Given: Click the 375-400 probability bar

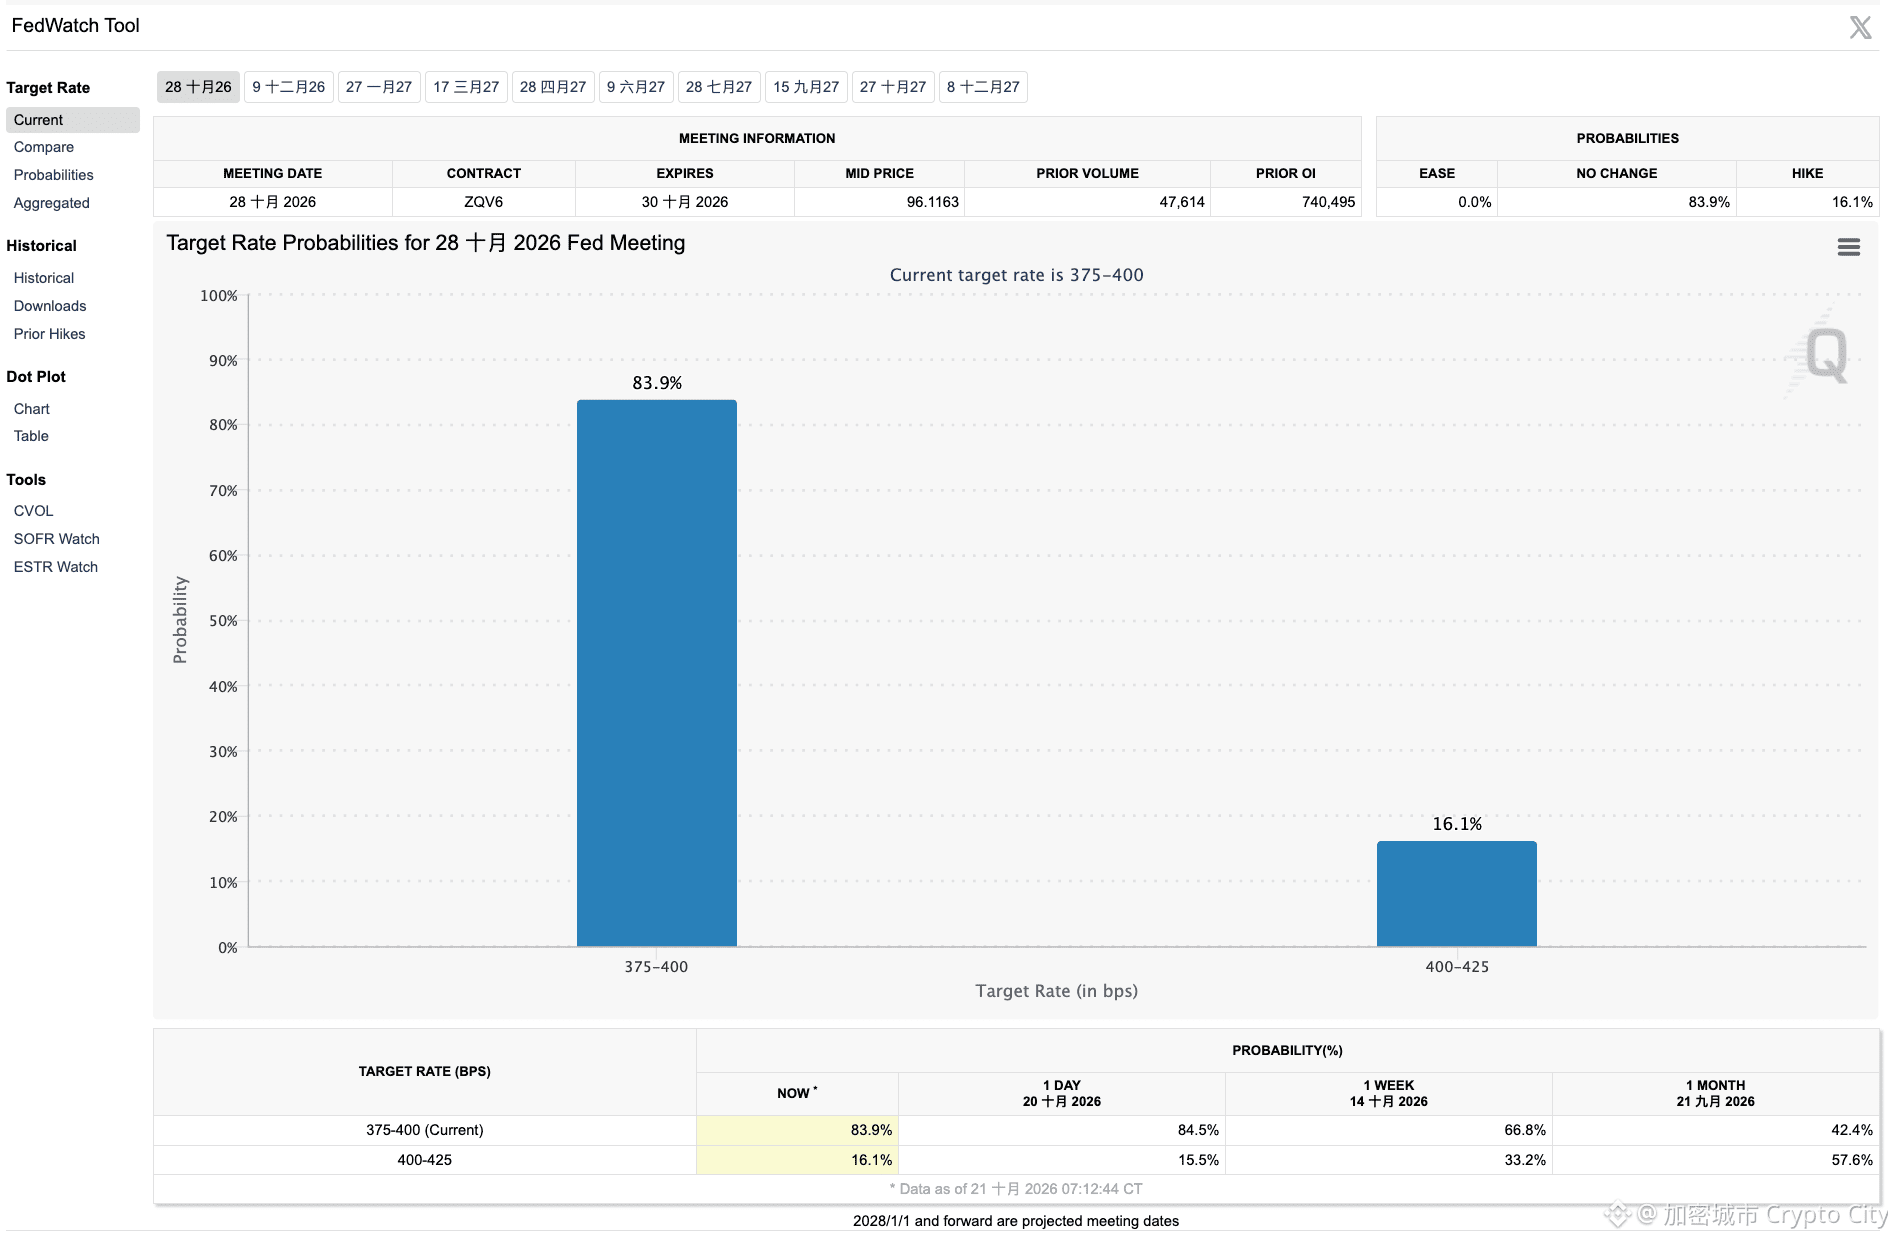Looking at the screenshot, I should [657, 673].
